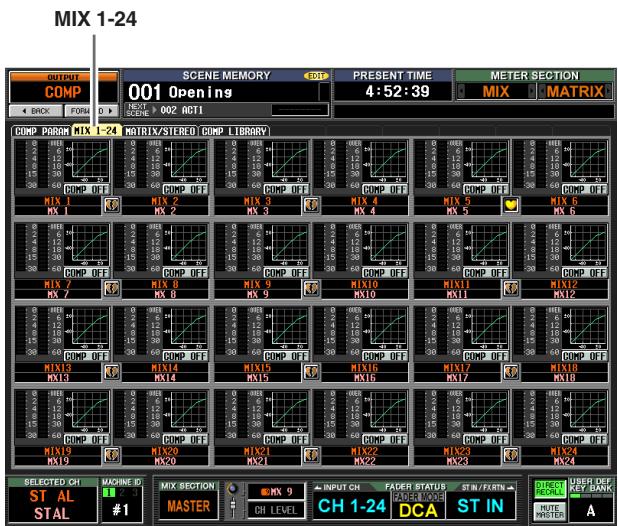
Task: Open the COMP LIBRARY tab
Action: coord(235,131)
